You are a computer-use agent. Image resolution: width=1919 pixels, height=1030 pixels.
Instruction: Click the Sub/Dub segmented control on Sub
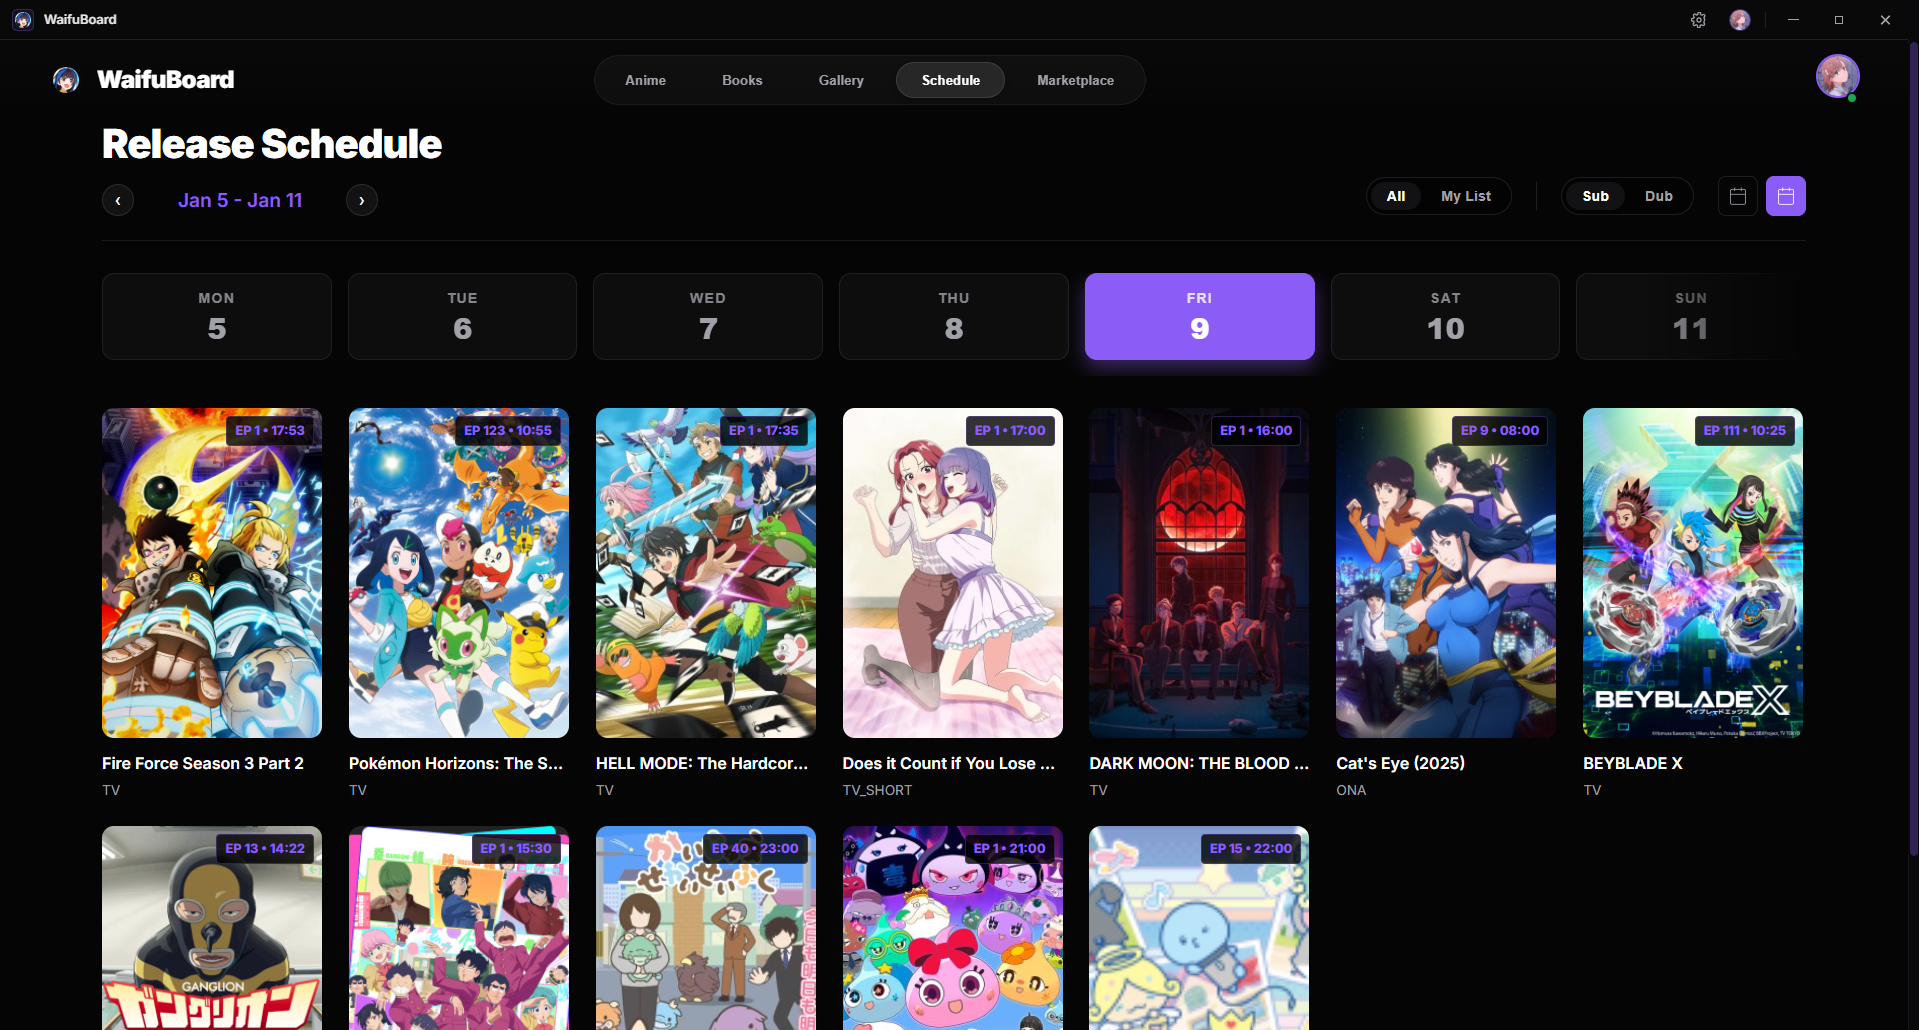tap(1595, 196)
